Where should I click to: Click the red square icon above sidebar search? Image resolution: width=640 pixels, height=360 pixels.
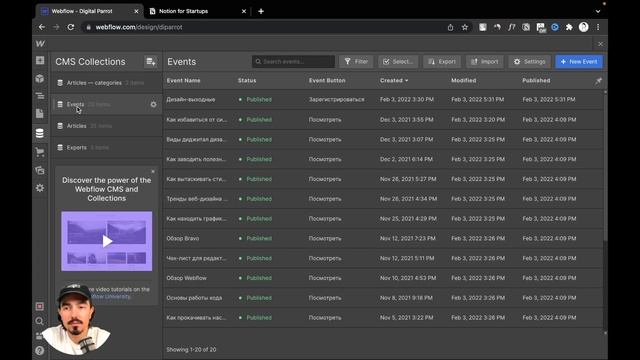tap(40, 306)
